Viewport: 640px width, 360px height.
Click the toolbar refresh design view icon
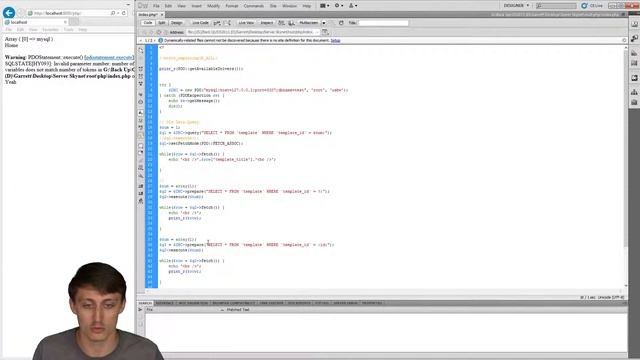[341, 23]
